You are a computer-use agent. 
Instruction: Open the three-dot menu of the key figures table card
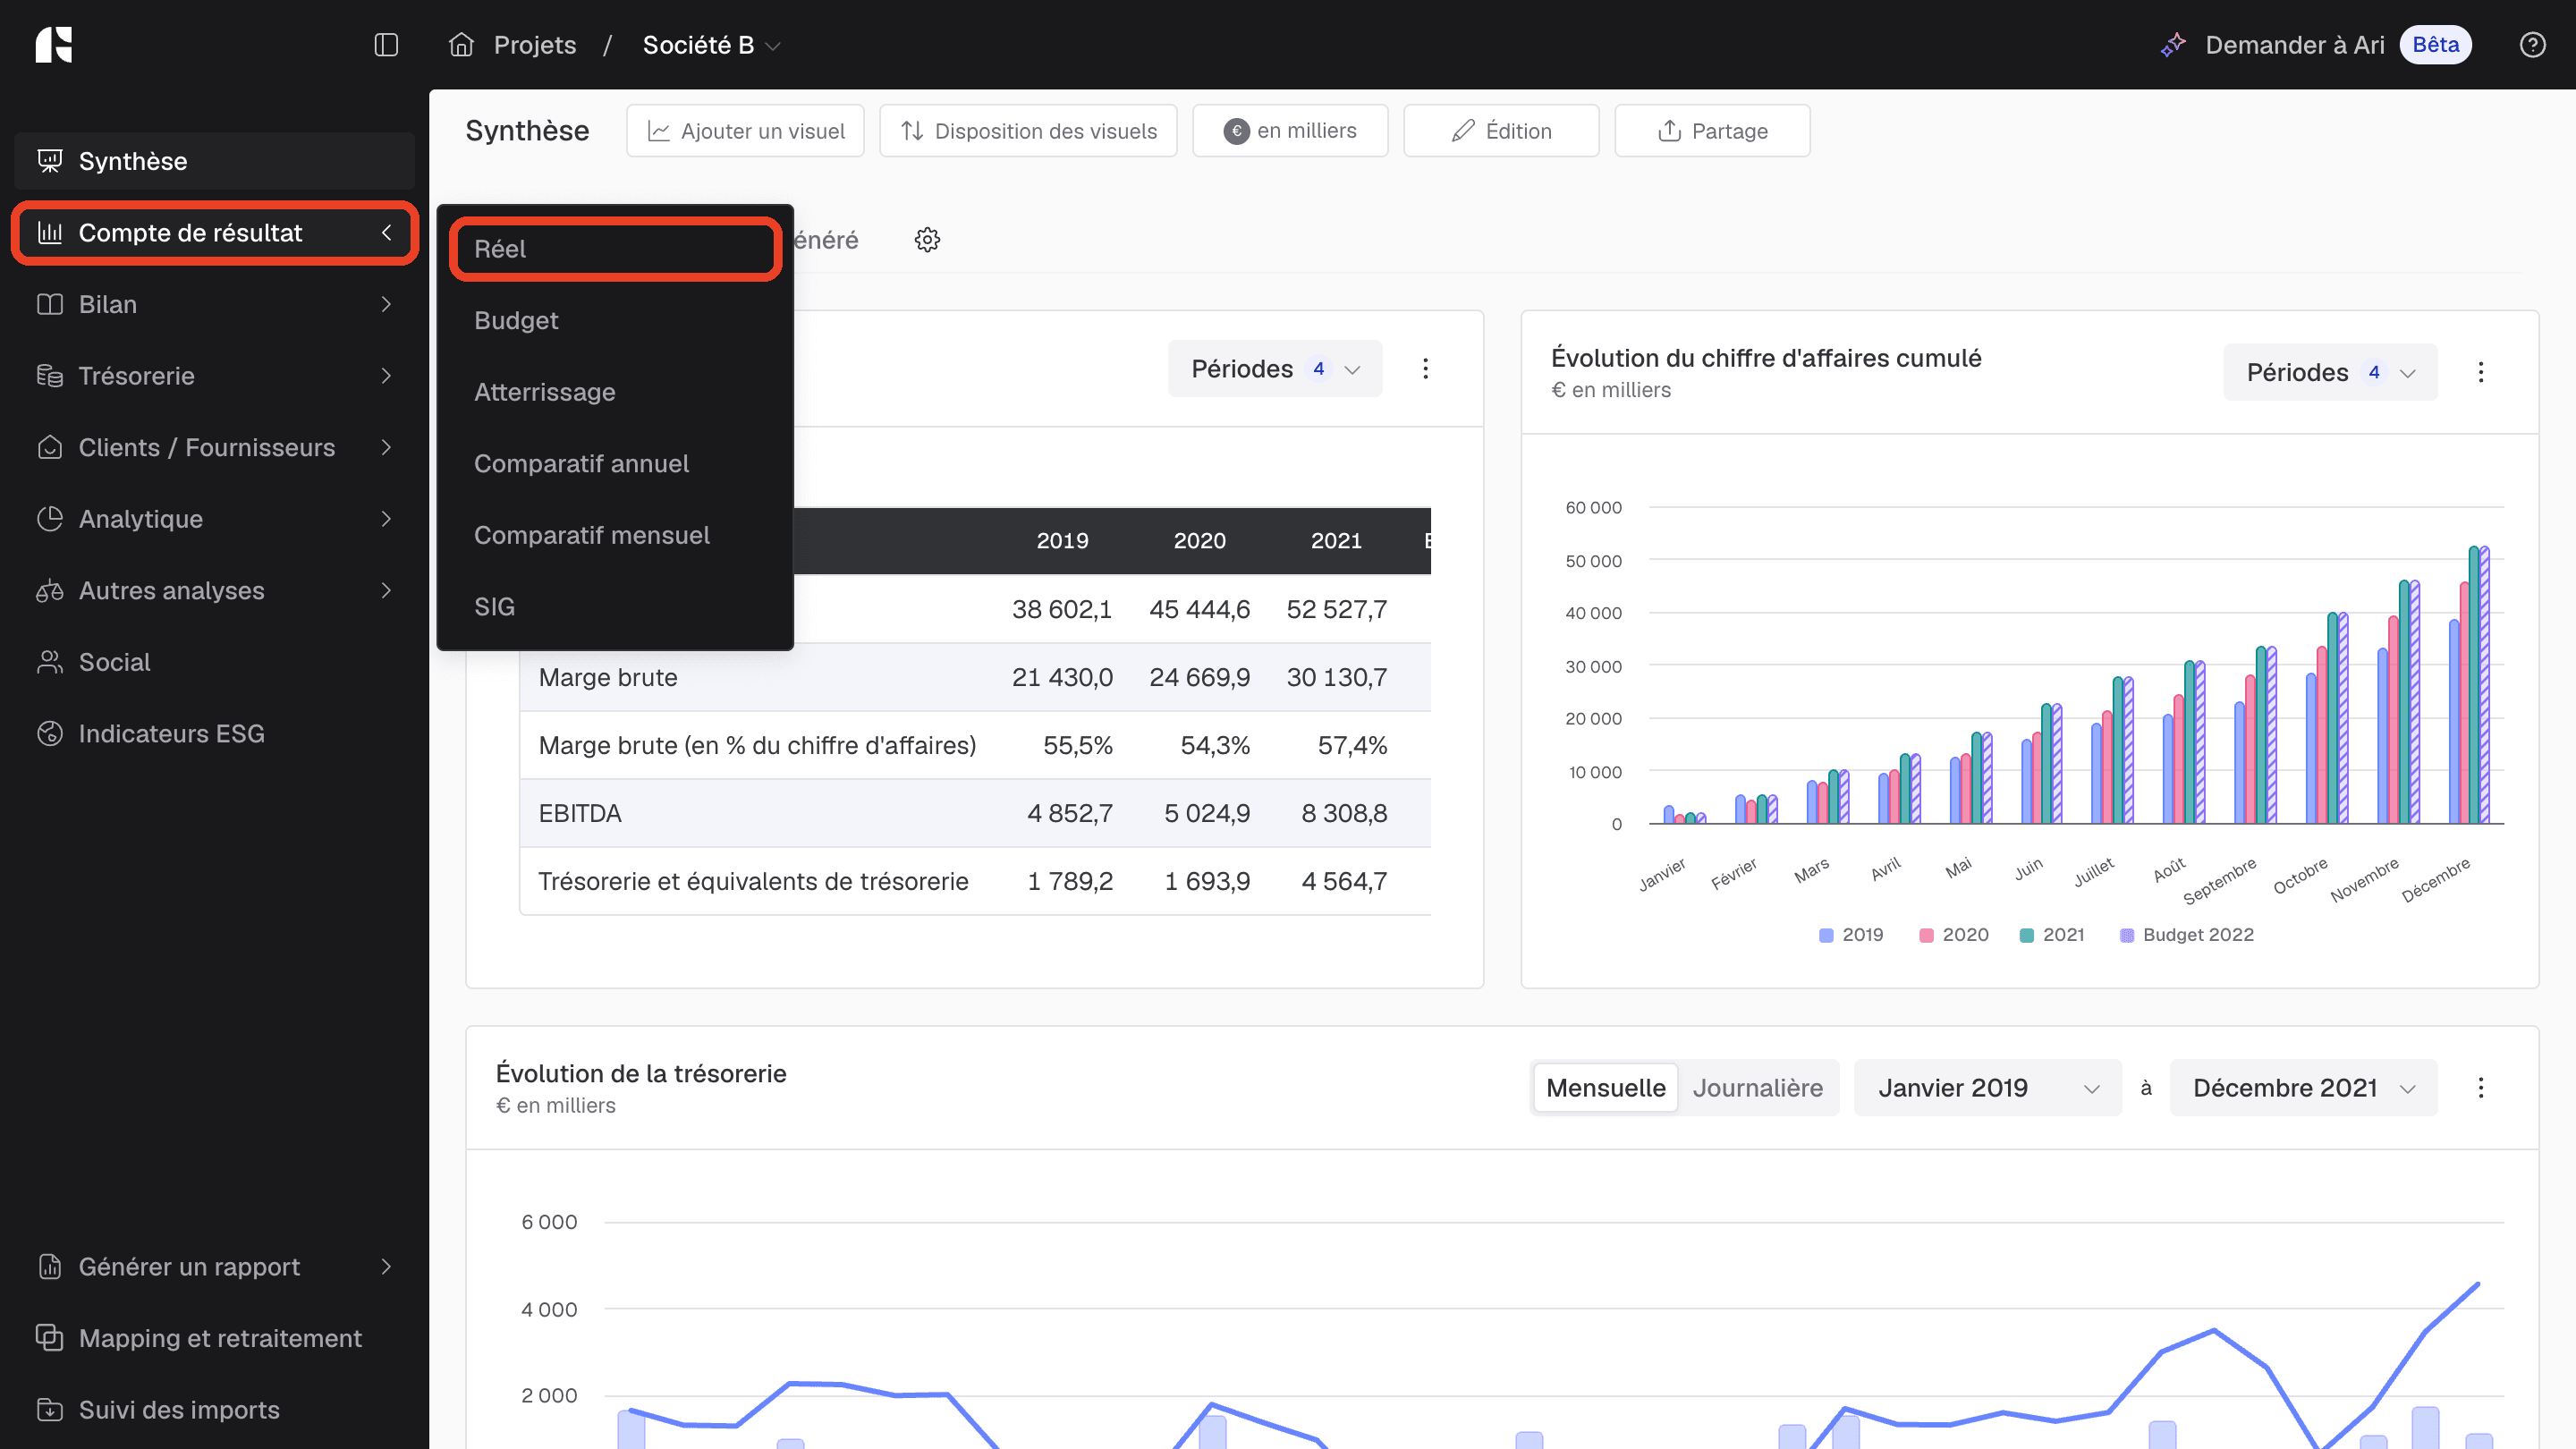pyautogui.click(x=1425, y=369)
